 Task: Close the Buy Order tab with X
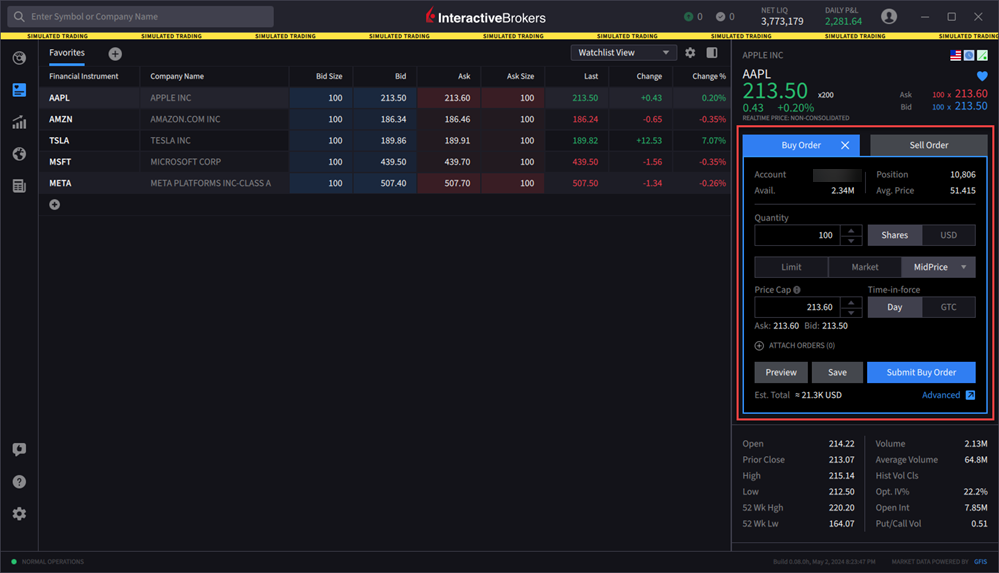[x=845, y=145]
